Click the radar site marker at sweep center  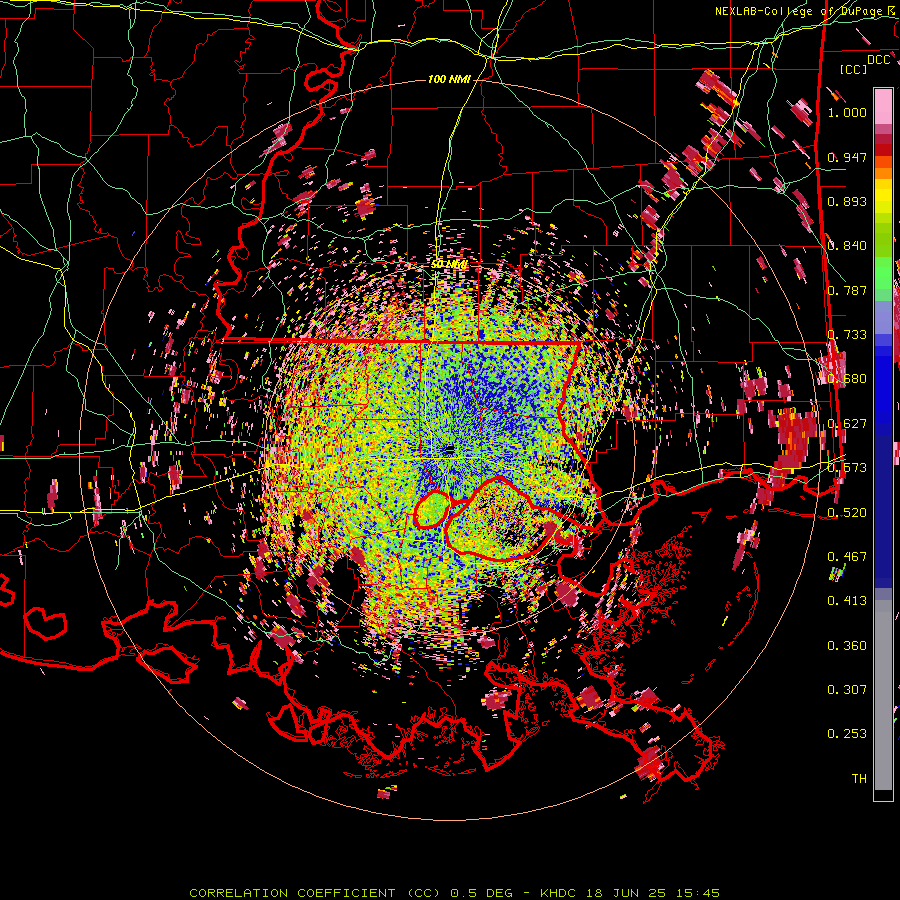pyautogui.click(x=450, y=450)
